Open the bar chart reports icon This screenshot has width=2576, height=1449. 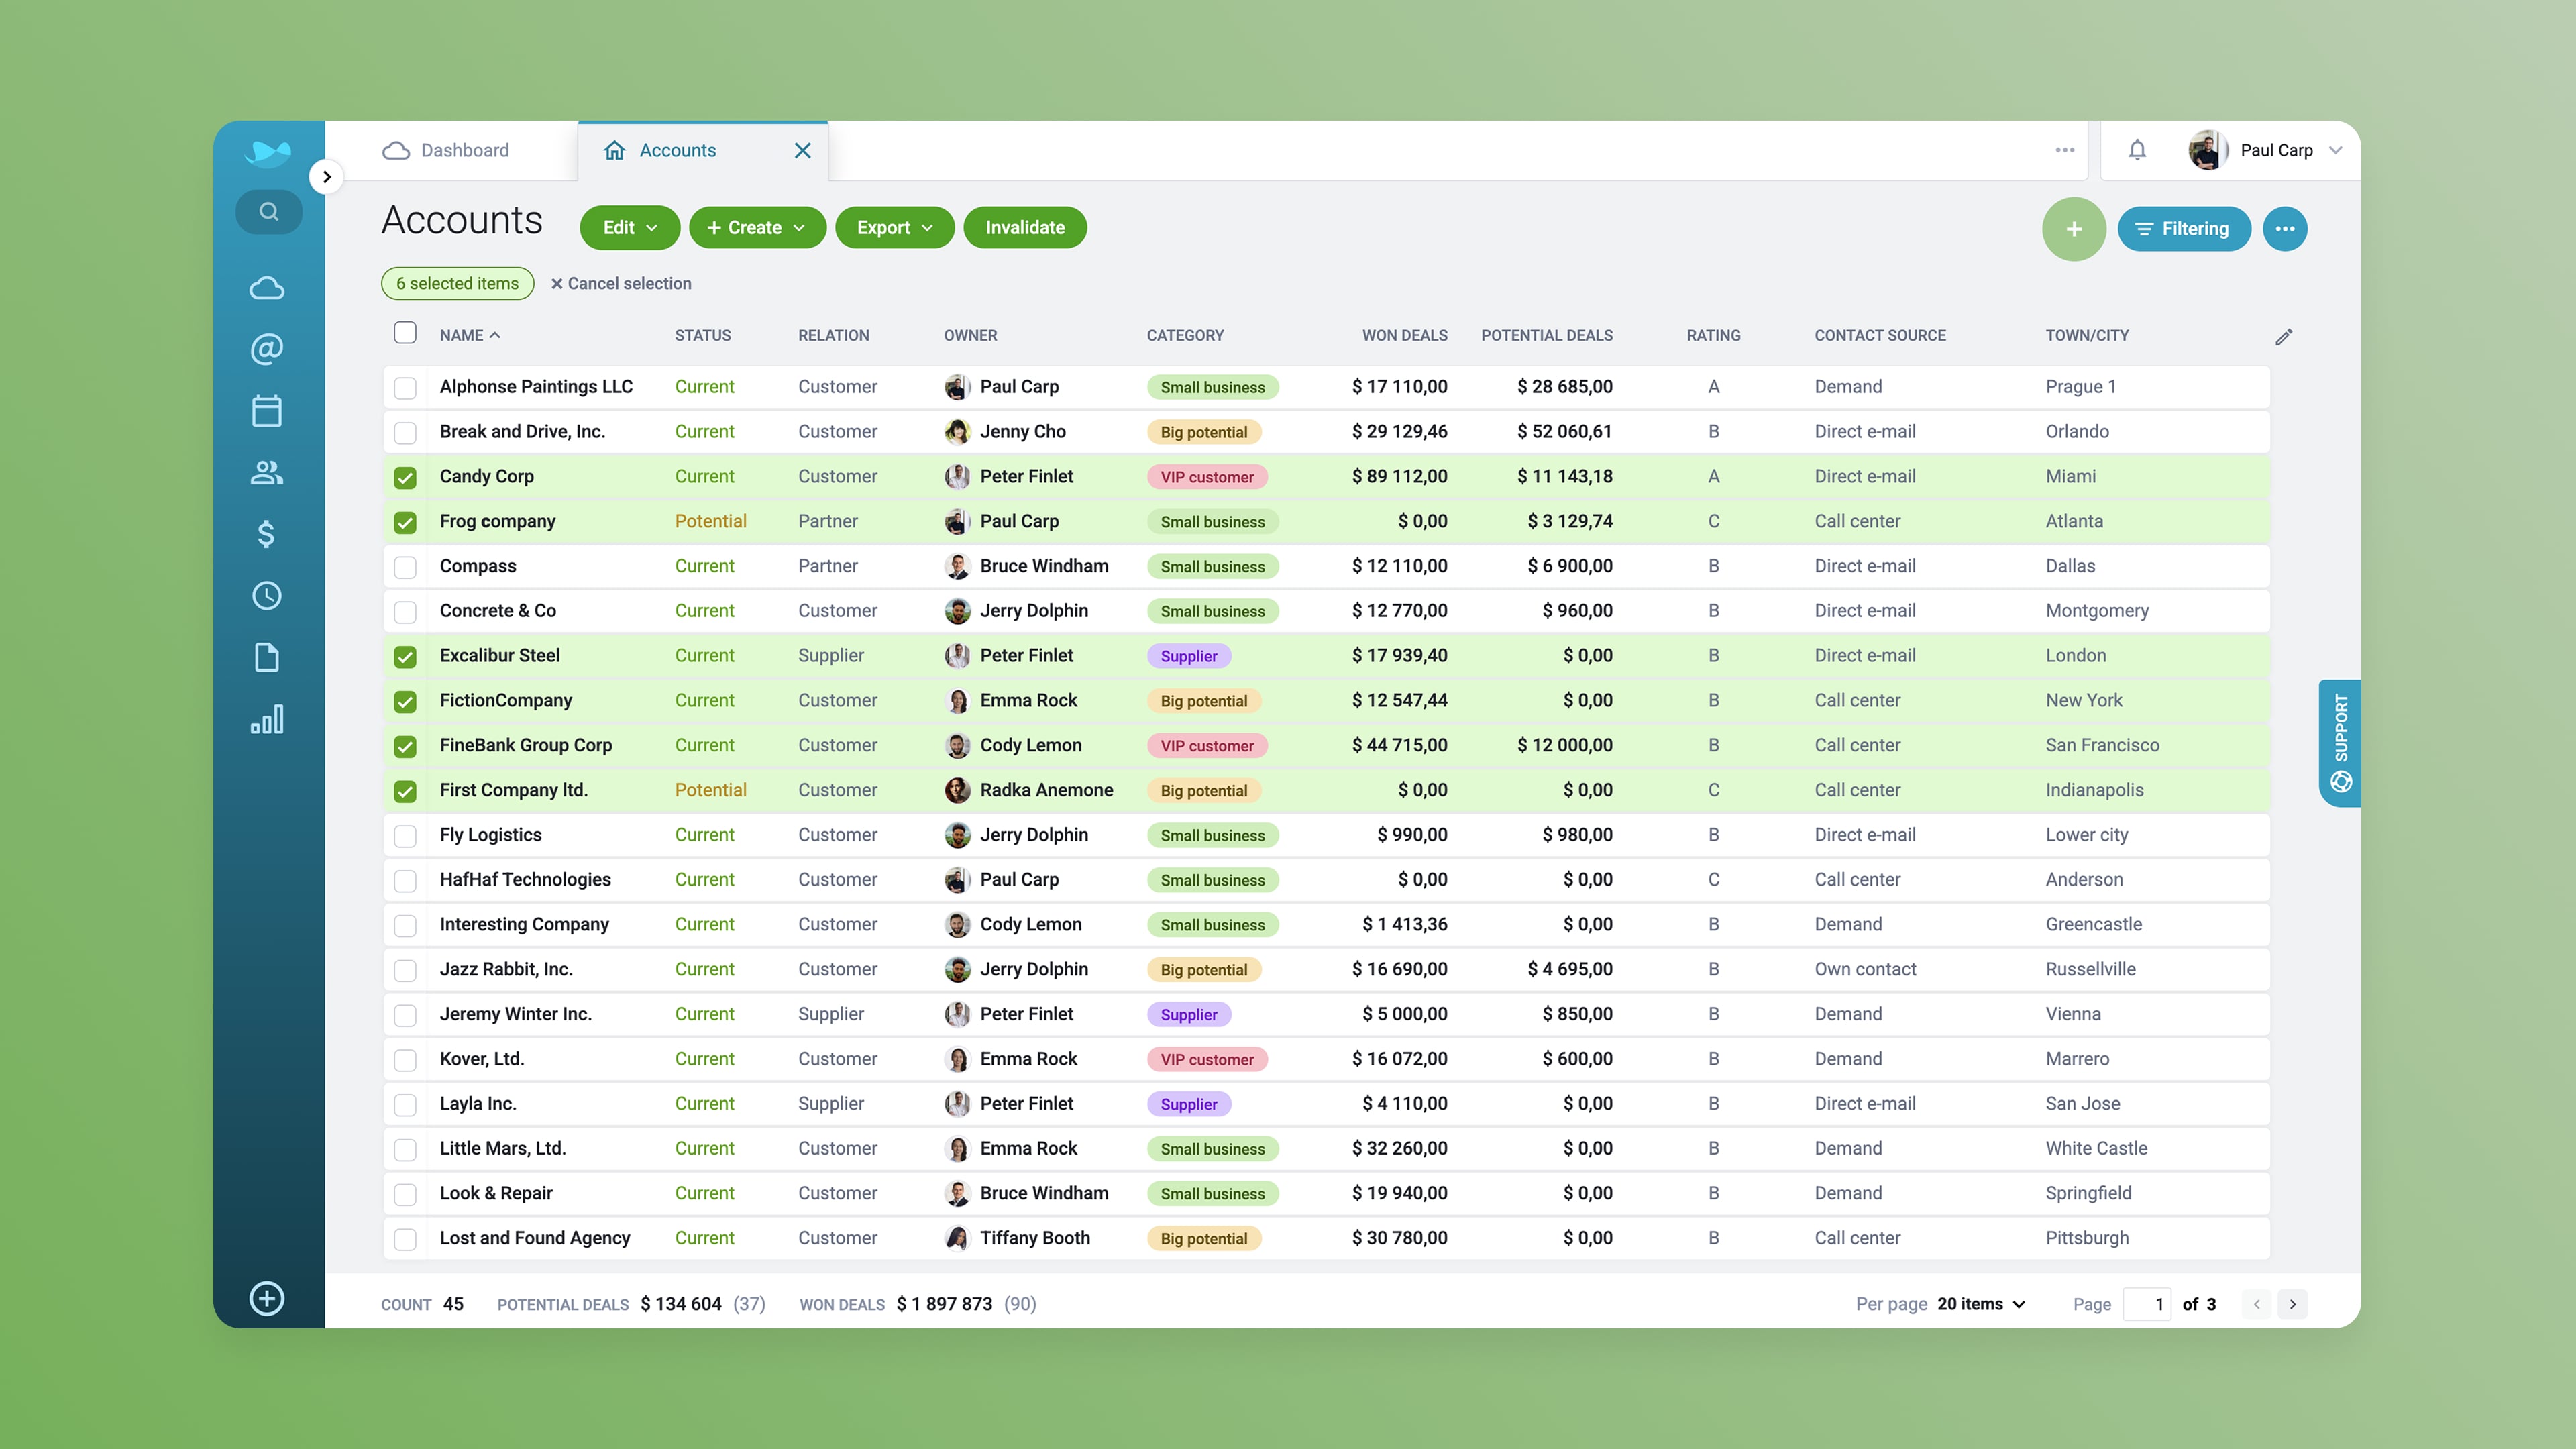pyautogui.click(x=266, y=719)
